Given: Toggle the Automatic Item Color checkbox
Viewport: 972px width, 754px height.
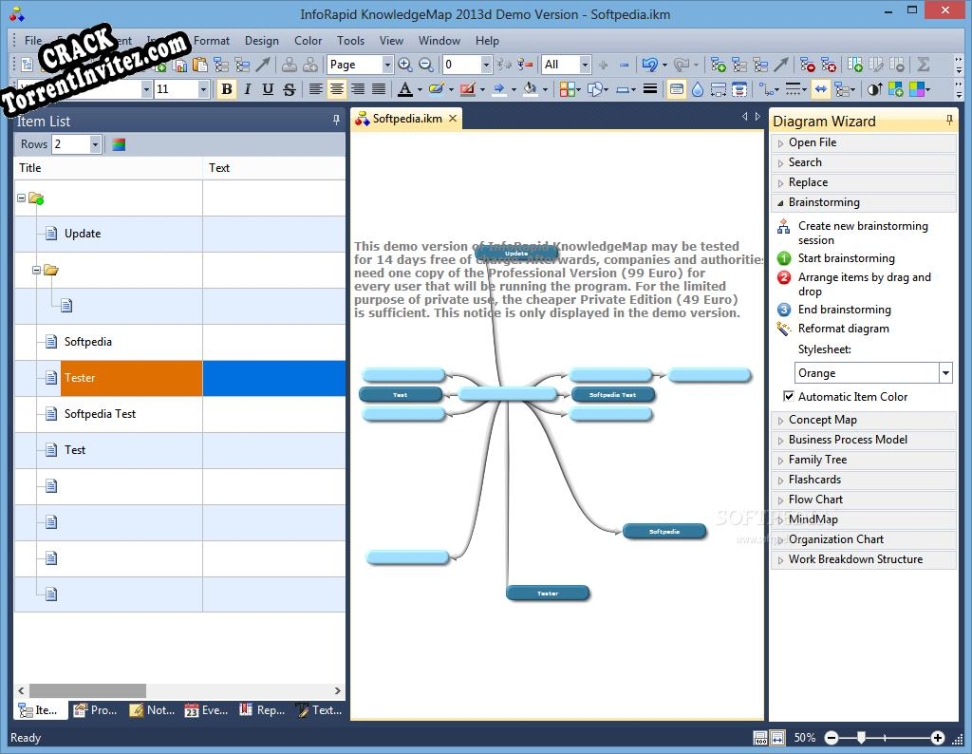Looking at the screenshot, I should (x=789, y=396).
